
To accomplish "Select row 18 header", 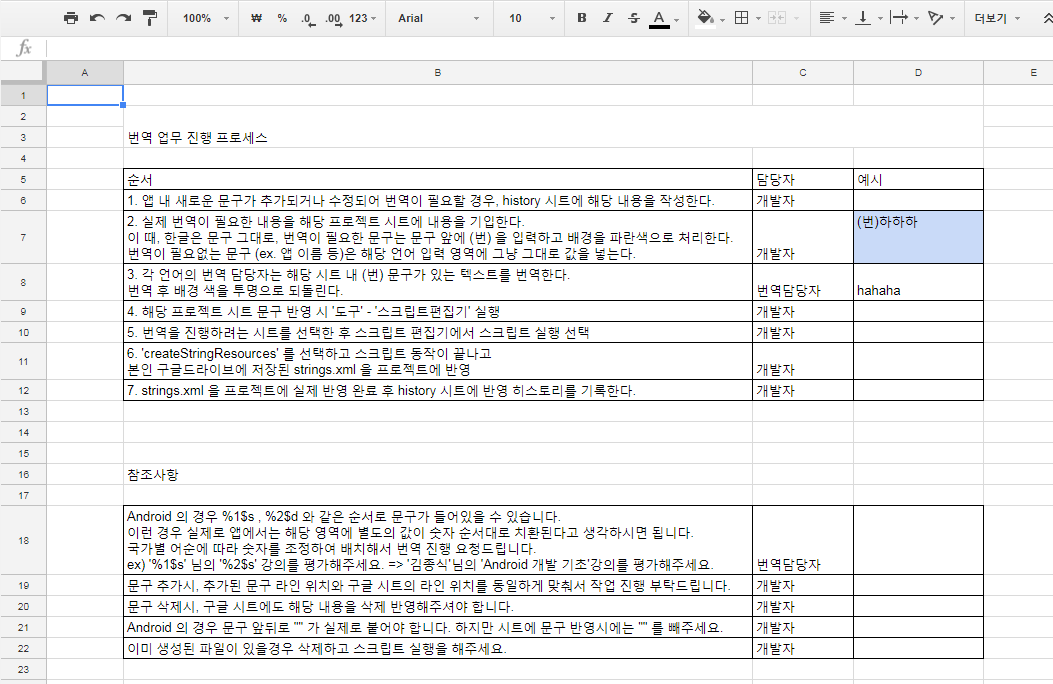I will 23,540.
